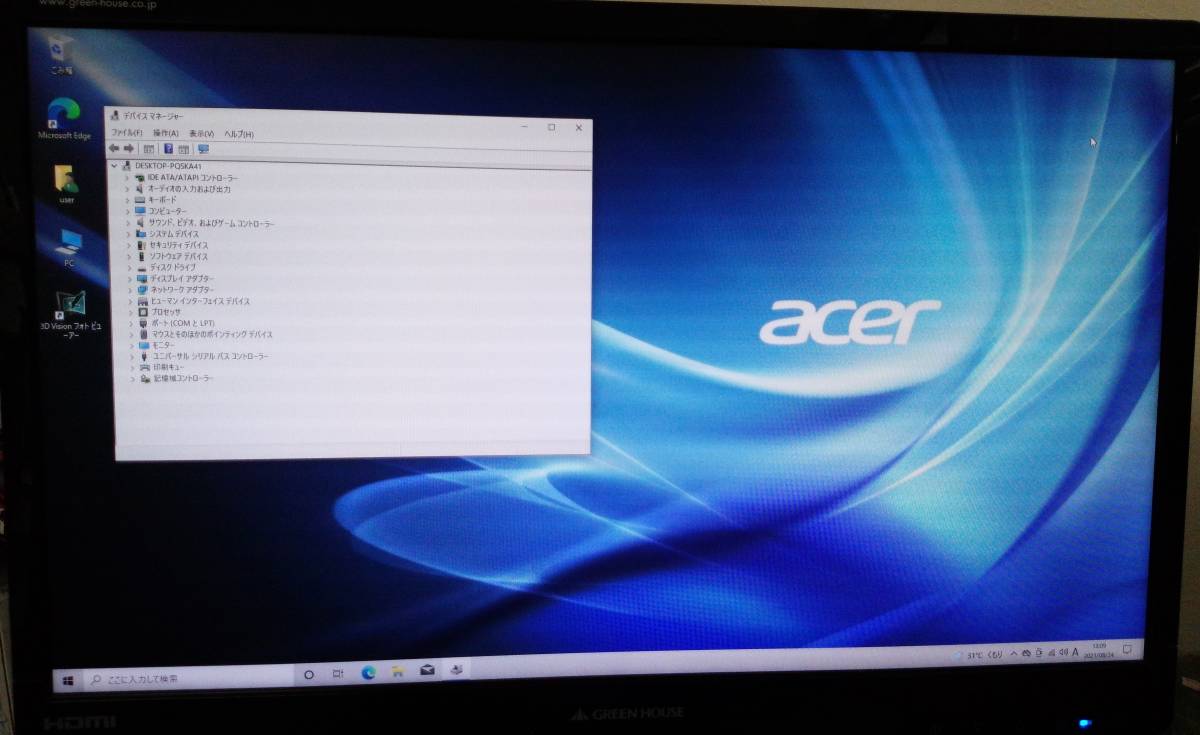The width and height of the screenshot is (1200, 735).
Task: Select the 3D Vision photo viewer shortcut
Action: pos(71,315)
